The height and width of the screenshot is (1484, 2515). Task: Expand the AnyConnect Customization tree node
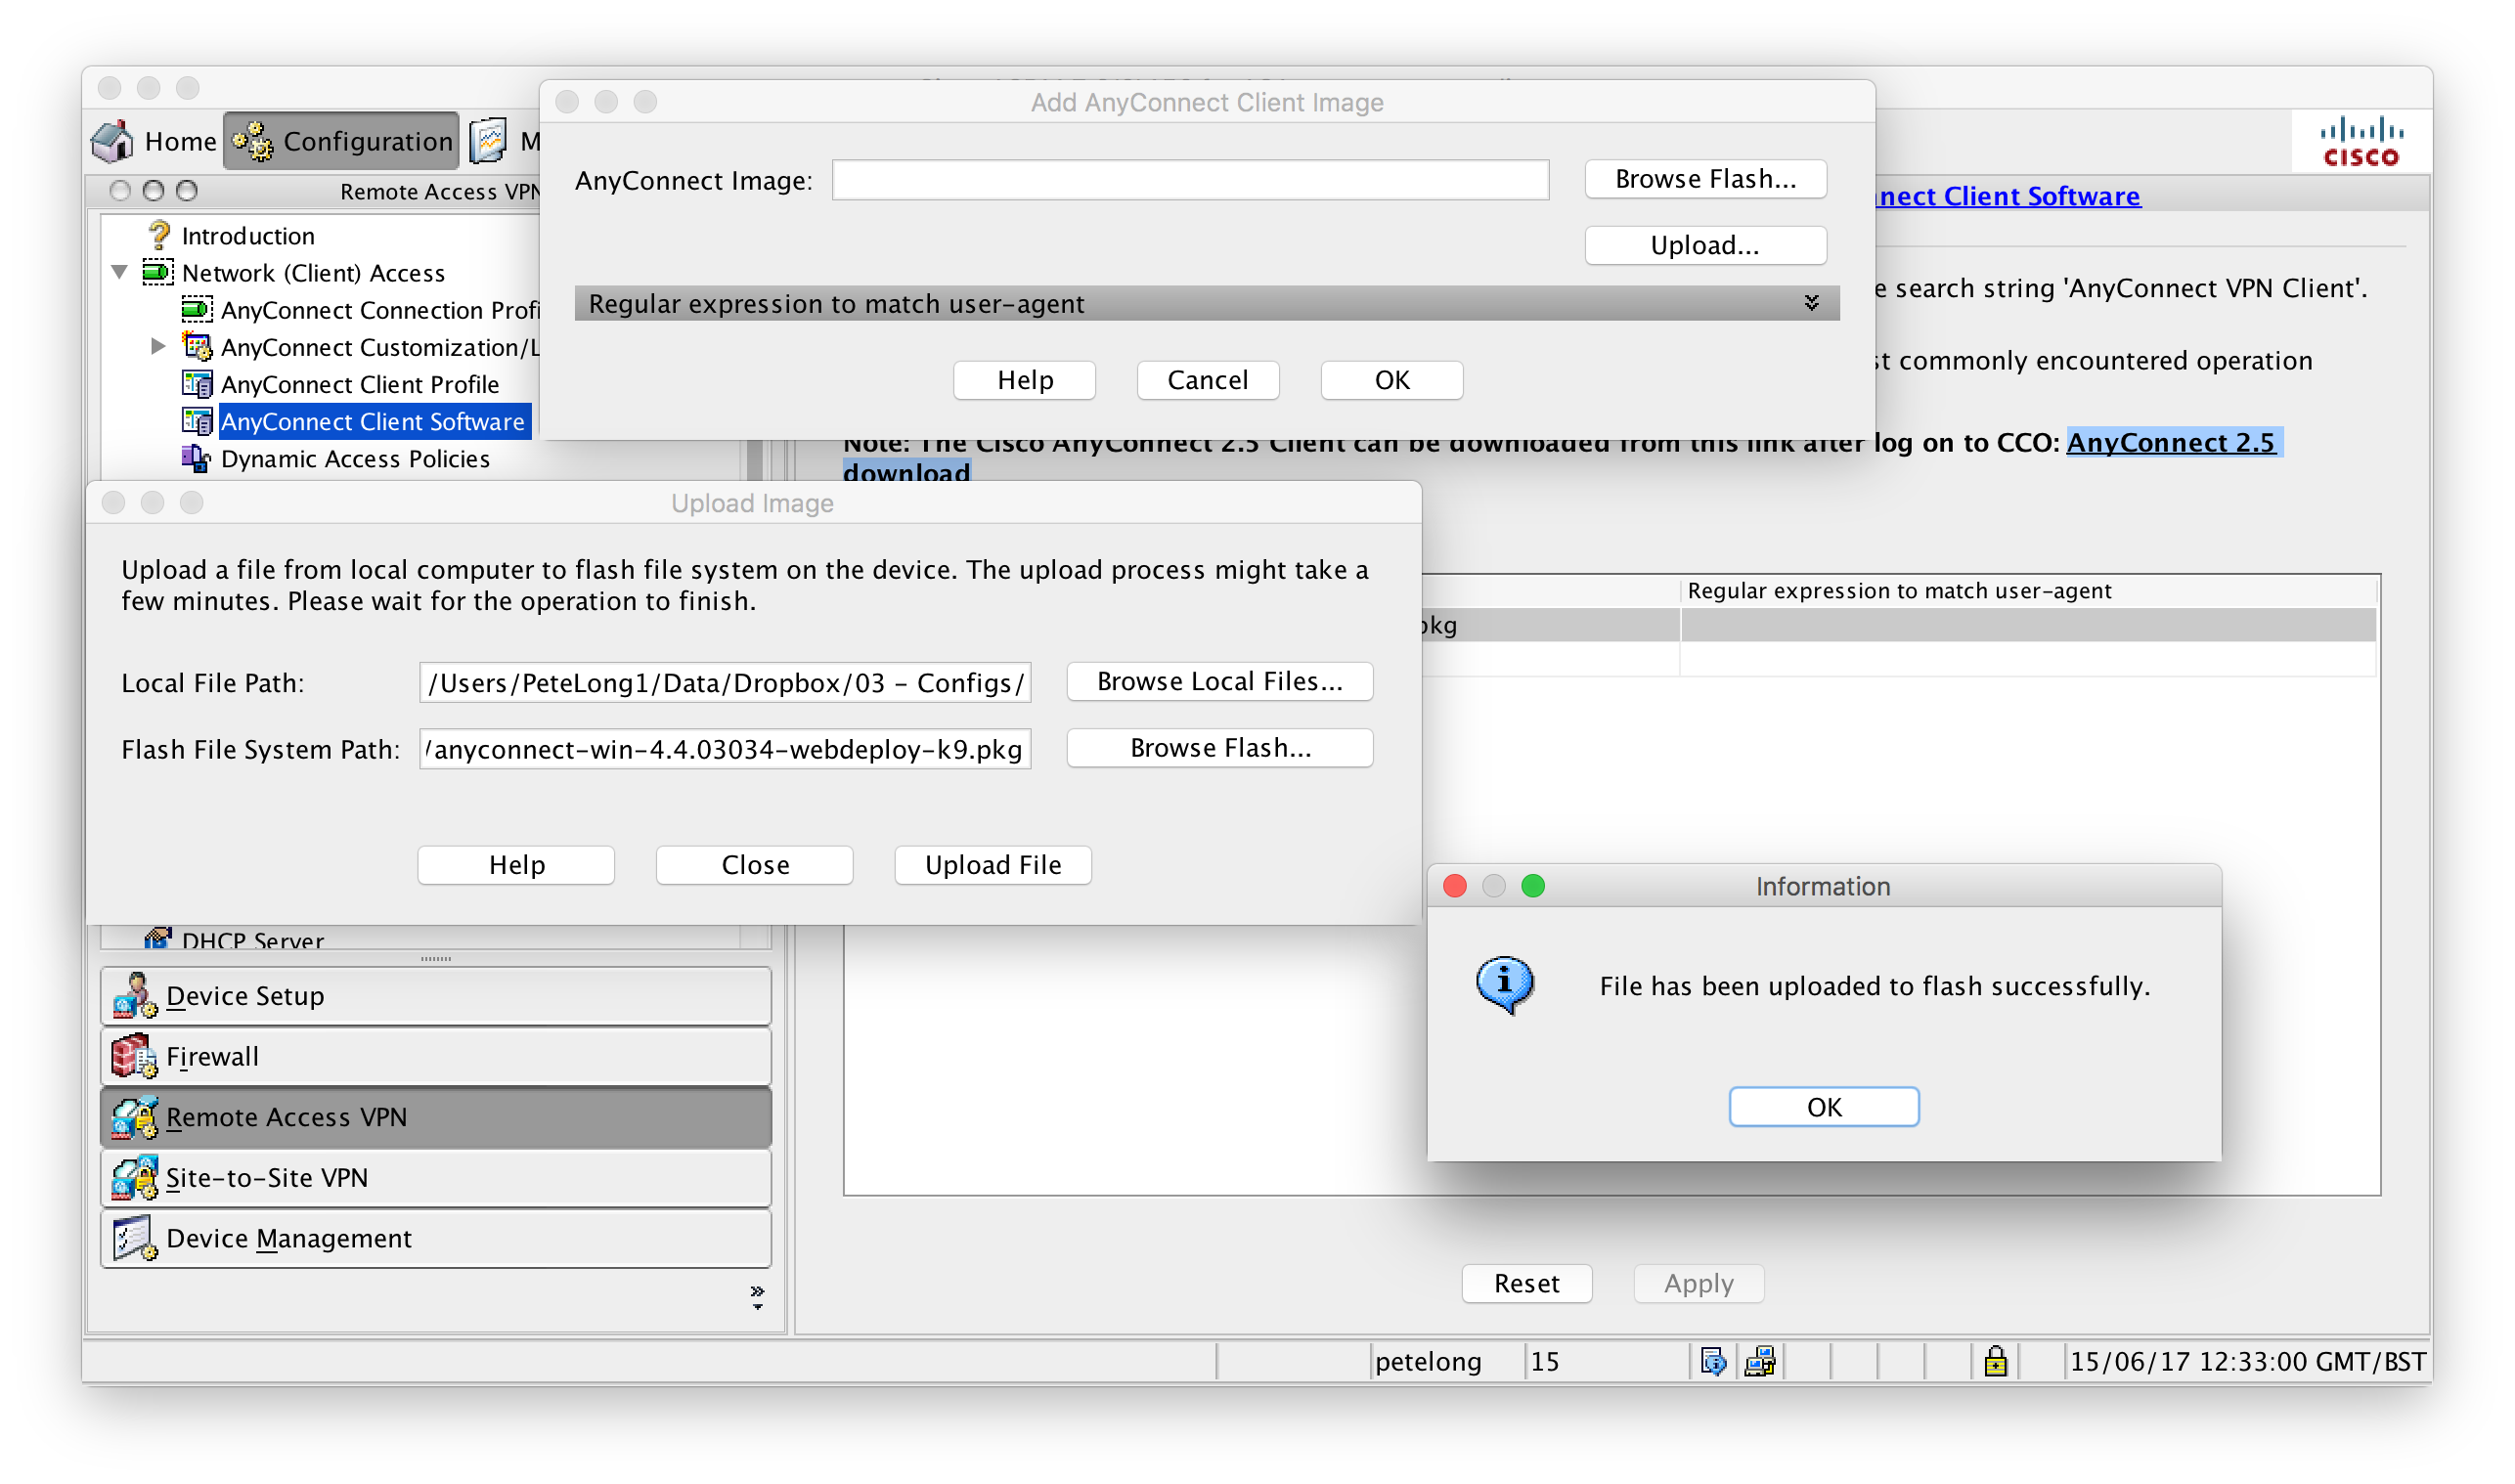pos(158,346)
